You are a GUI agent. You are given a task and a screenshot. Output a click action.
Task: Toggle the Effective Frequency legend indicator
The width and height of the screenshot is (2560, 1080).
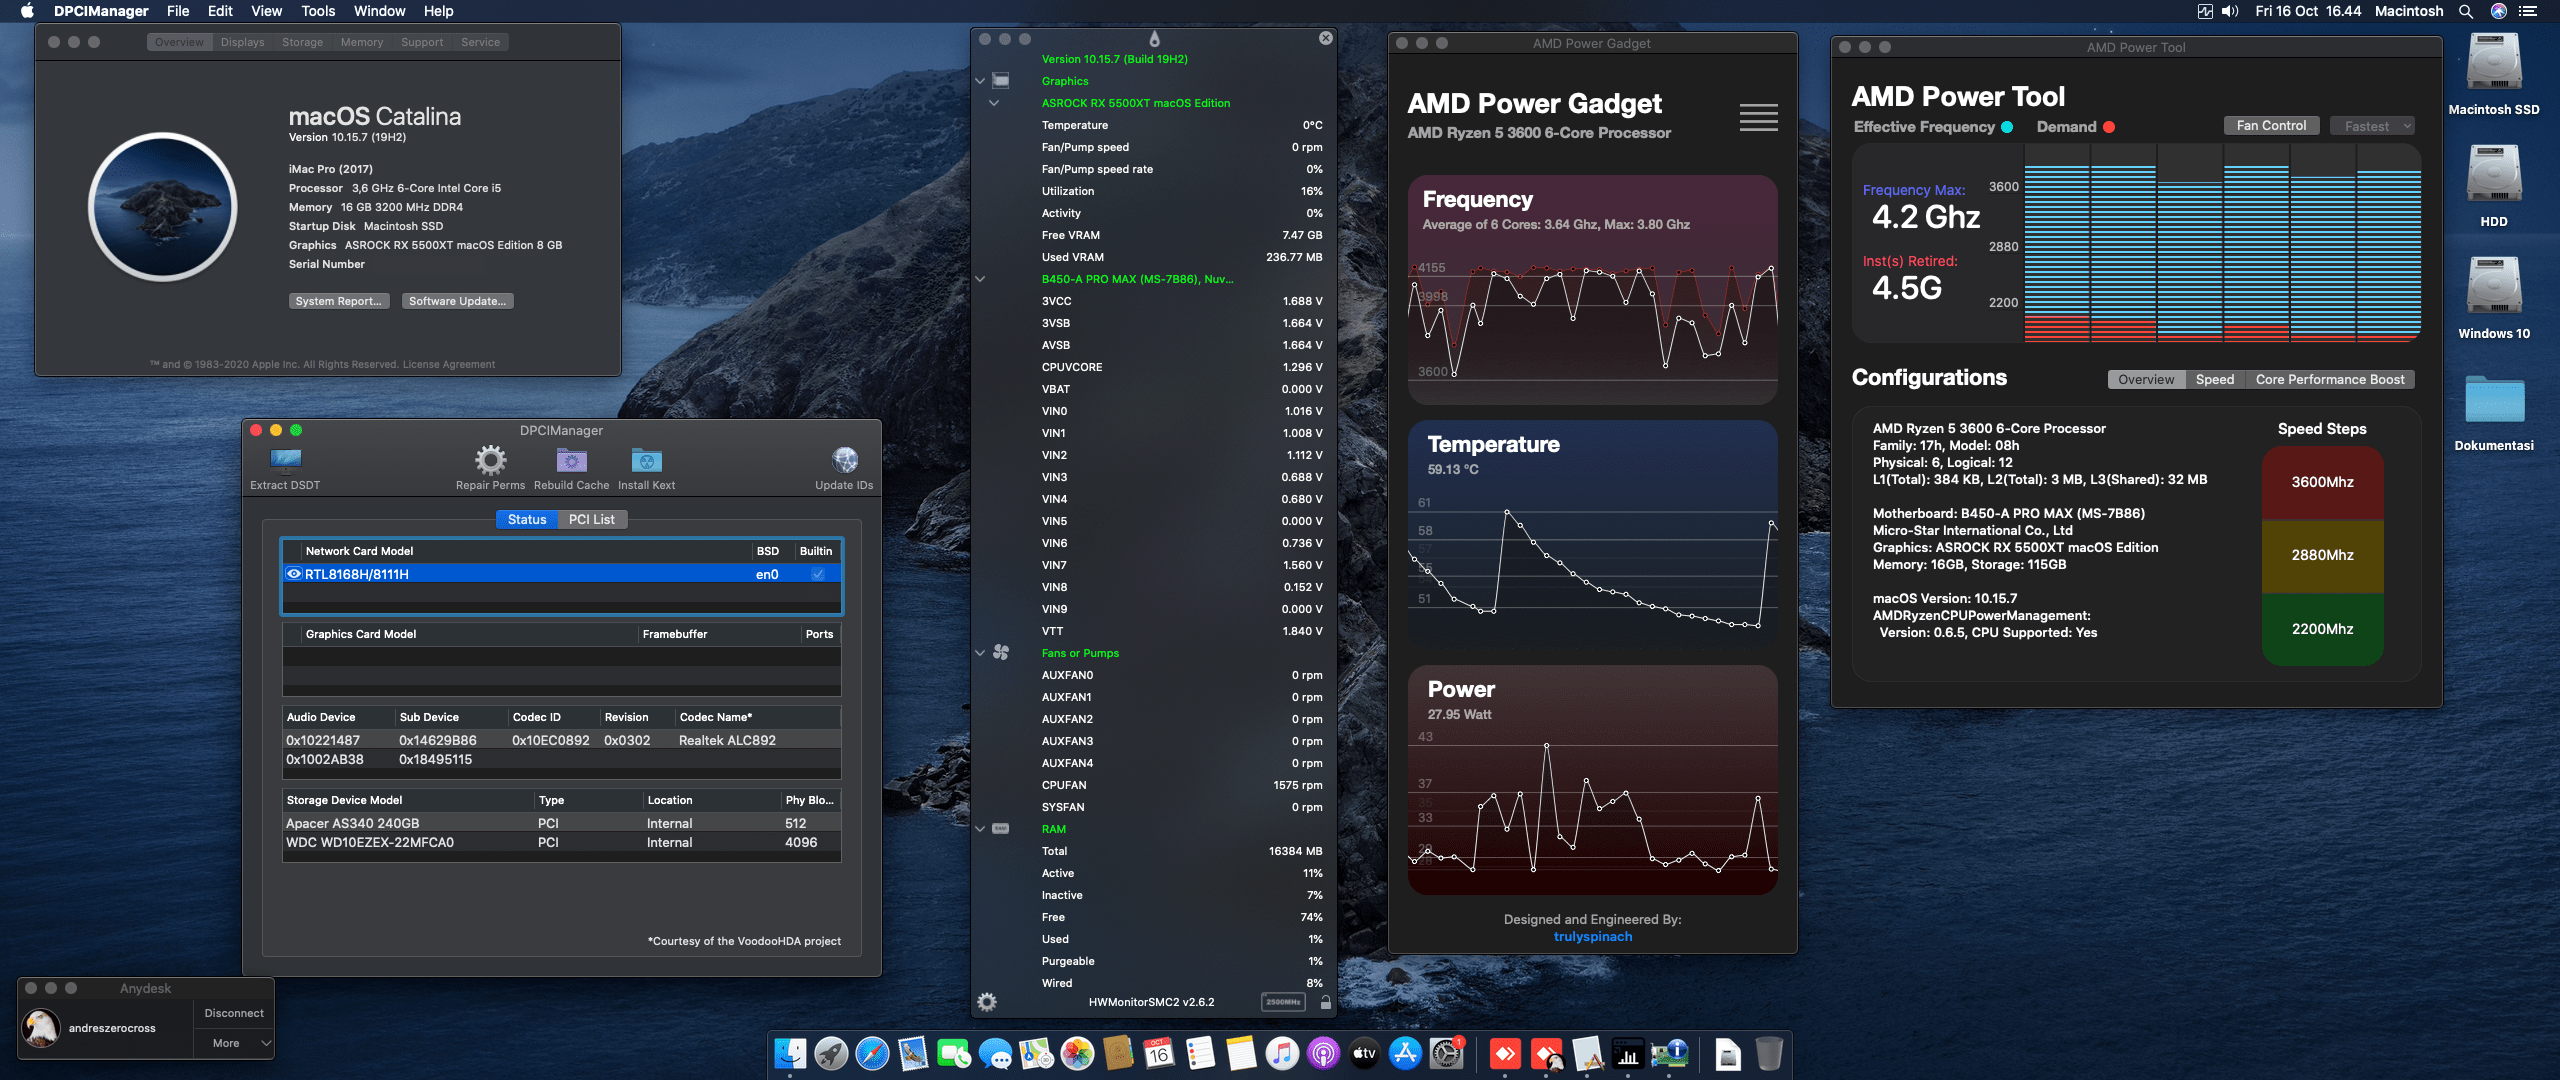pyautogui.click(x=2006, y=127)
